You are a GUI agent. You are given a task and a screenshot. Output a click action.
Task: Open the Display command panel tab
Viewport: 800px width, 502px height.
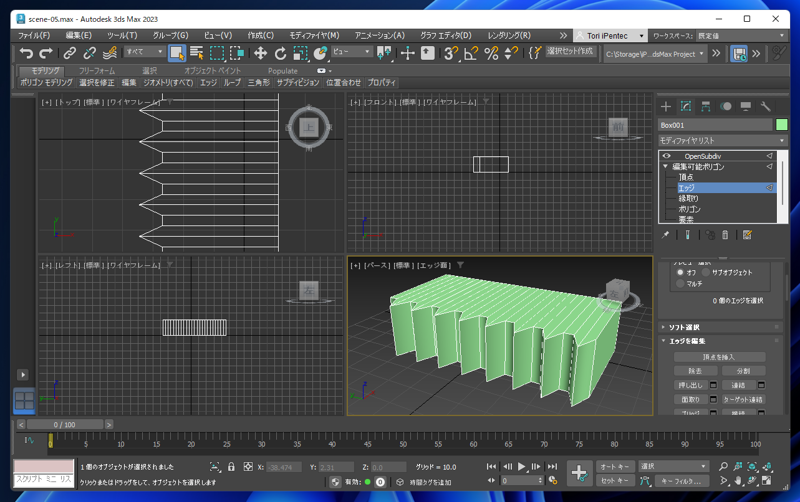(745, 106)
